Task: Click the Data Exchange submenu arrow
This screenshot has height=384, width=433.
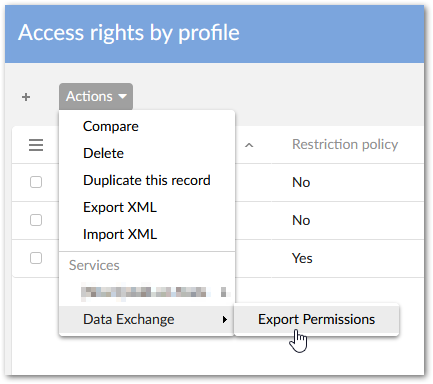Action: pyautogui.click(x=225, y=320)
